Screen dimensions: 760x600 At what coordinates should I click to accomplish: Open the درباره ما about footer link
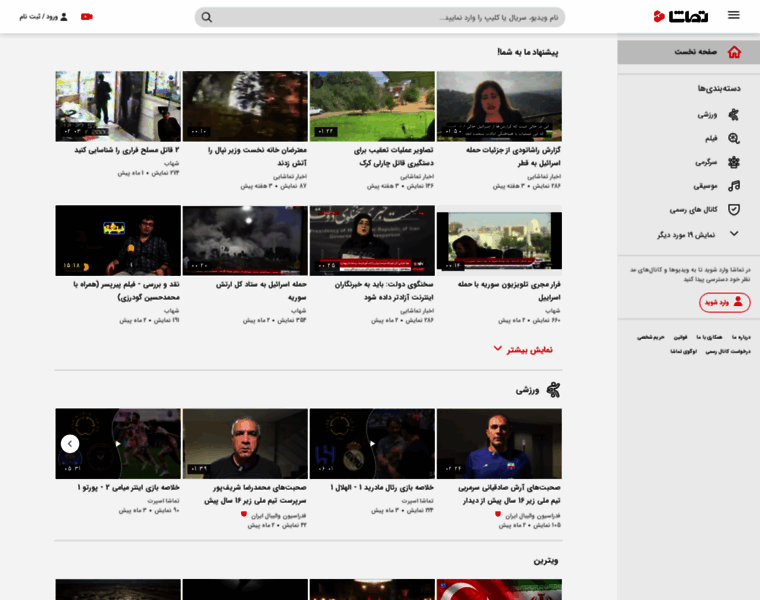pyautogui.click(x=740, y=337)
